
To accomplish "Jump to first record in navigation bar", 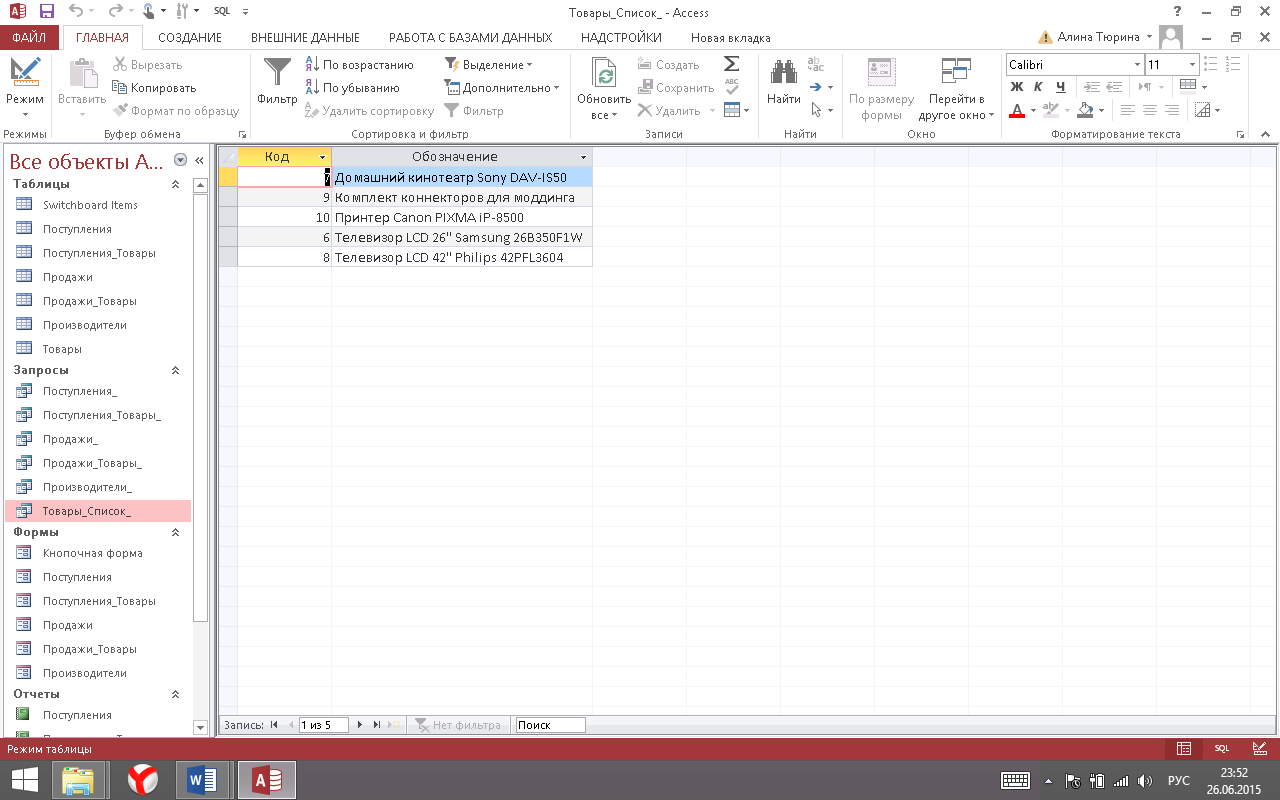I will click(x=274, y=725).
